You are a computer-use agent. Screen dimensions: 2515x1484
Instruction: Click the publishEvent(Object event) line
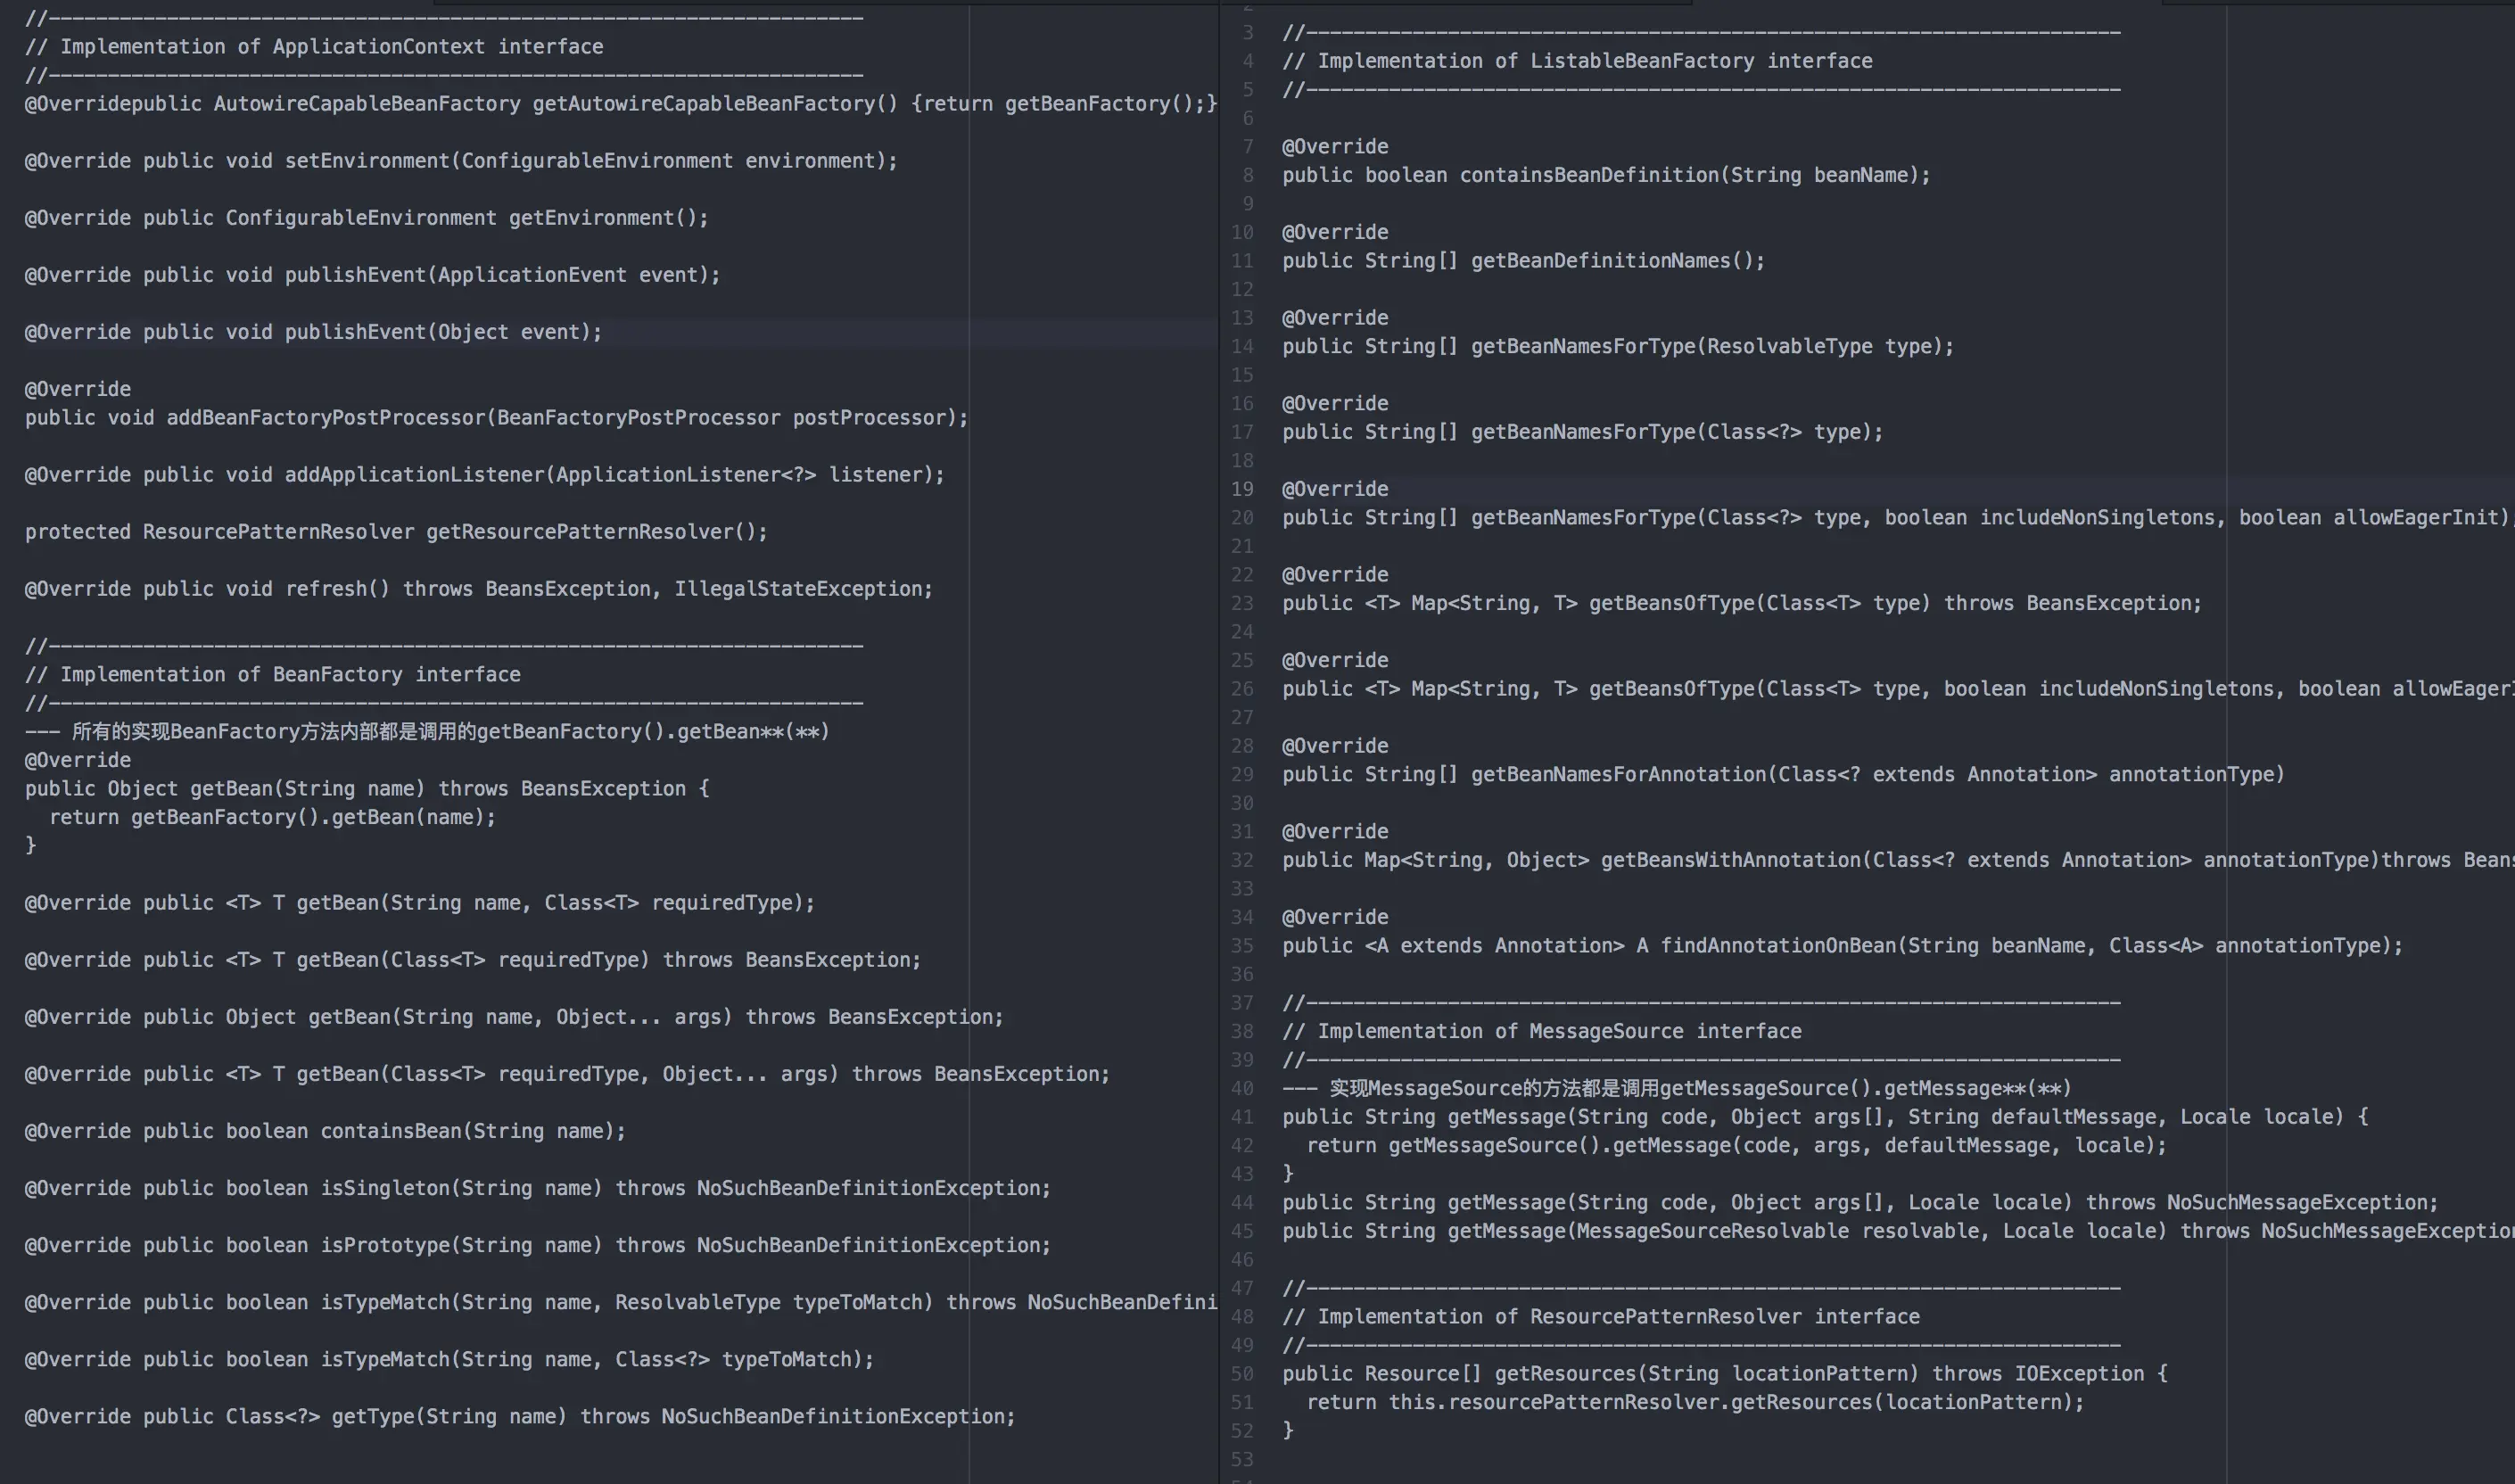click(x=314, y=331)
